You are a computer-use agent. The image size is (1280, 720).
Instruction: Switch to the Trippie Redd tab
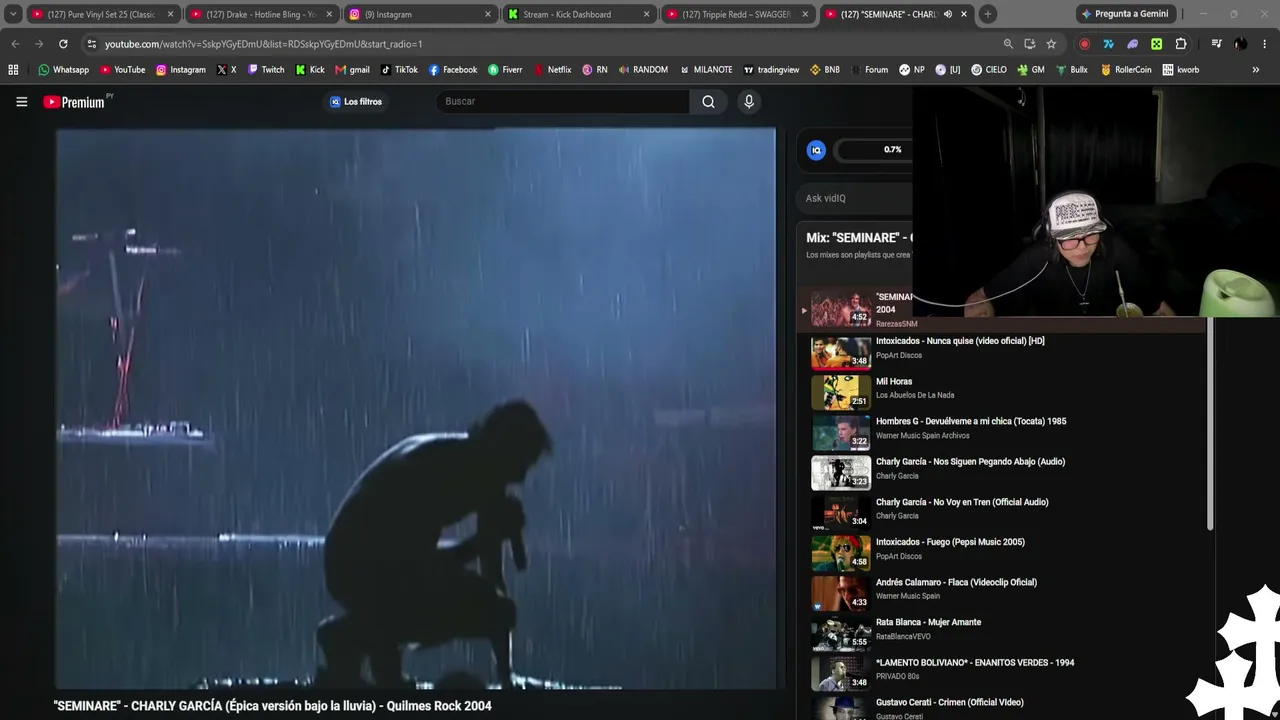pyautogui.click(x=737, y=14)
